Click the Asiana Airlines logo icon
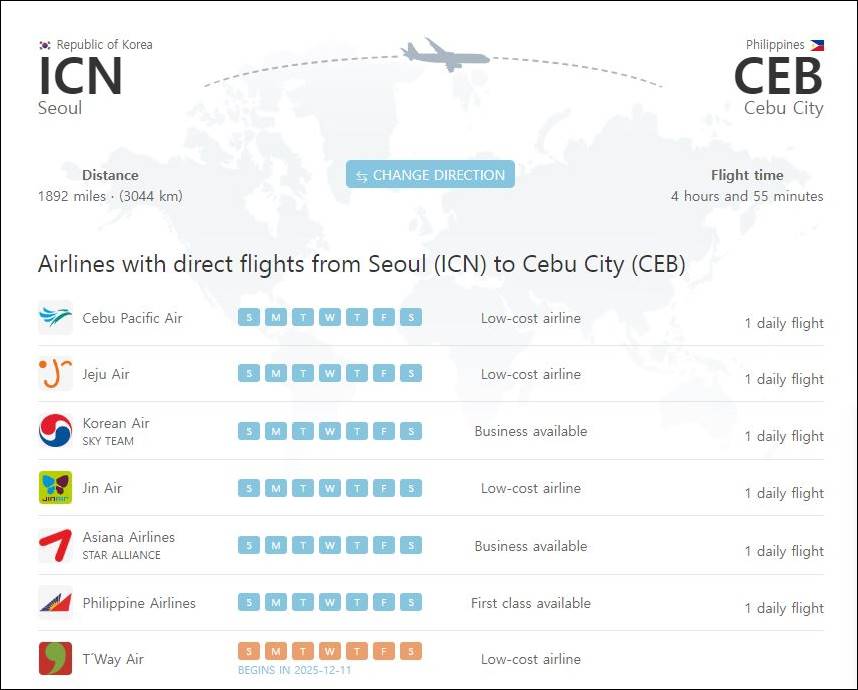Viewport: 858px width, 690px height. tap(55, 546)
